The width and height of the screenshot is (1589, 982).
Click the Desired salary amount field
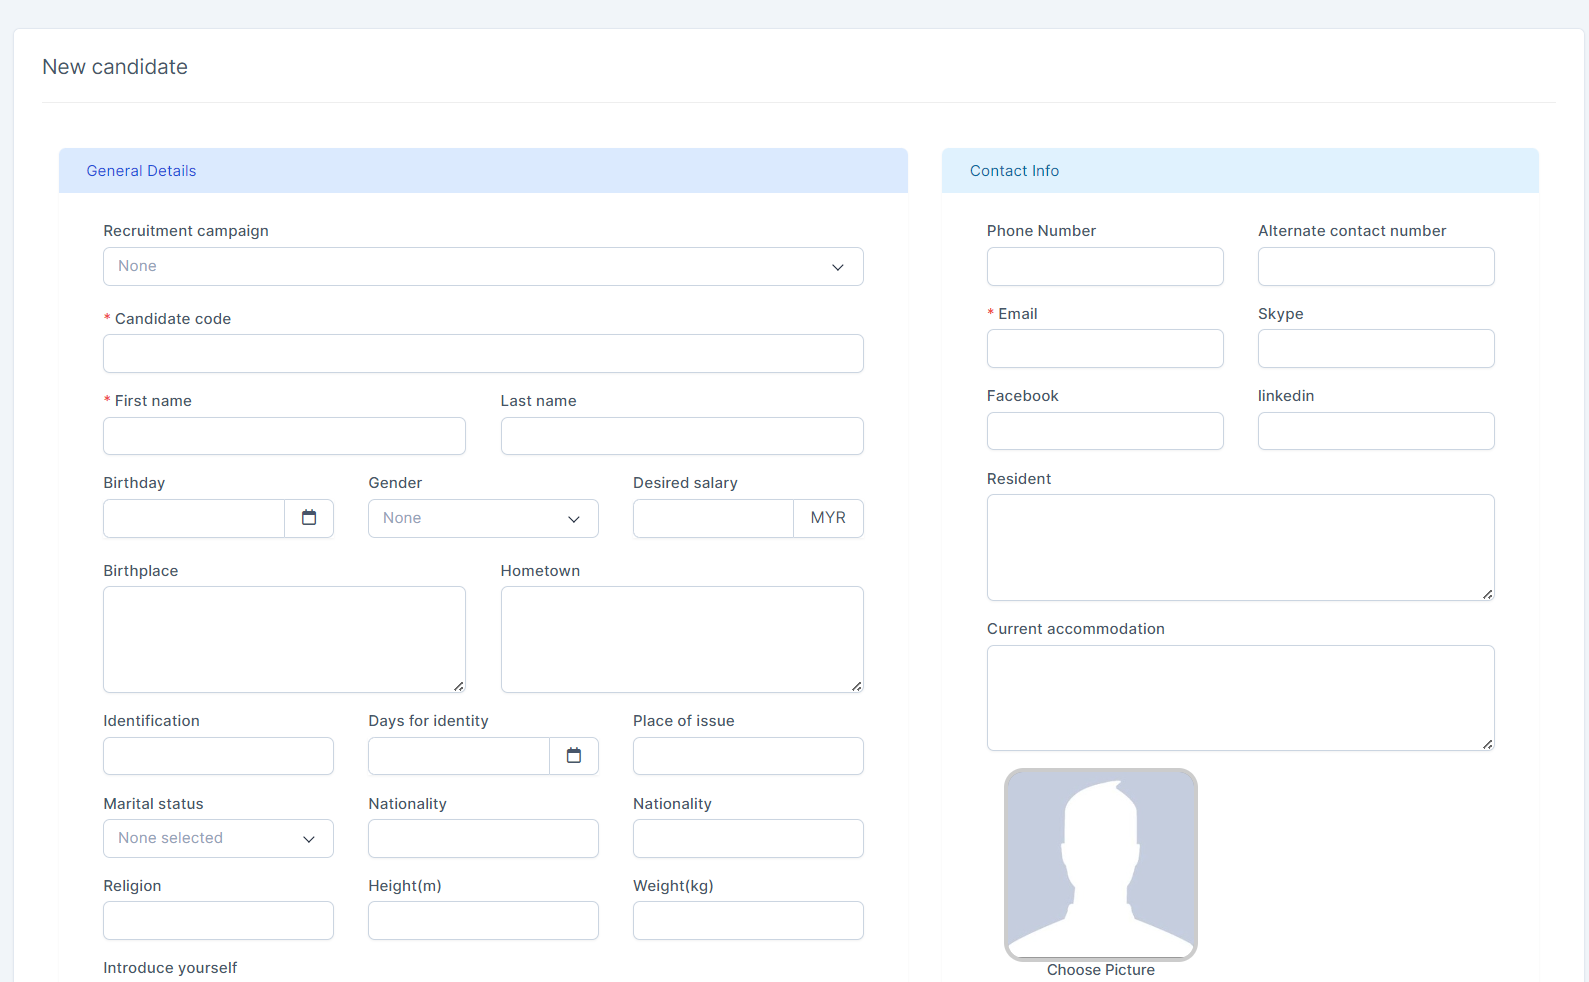713,518
